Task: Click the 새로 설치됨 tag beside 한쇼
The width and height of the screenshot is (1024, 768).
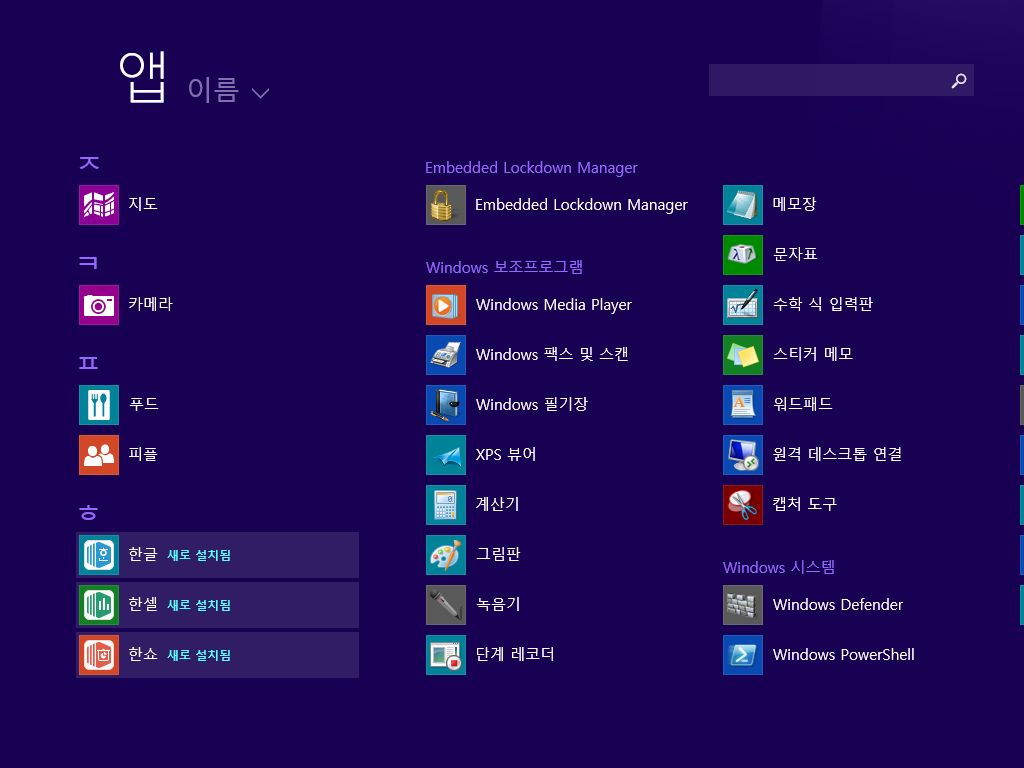Action: tap(199, 655)
